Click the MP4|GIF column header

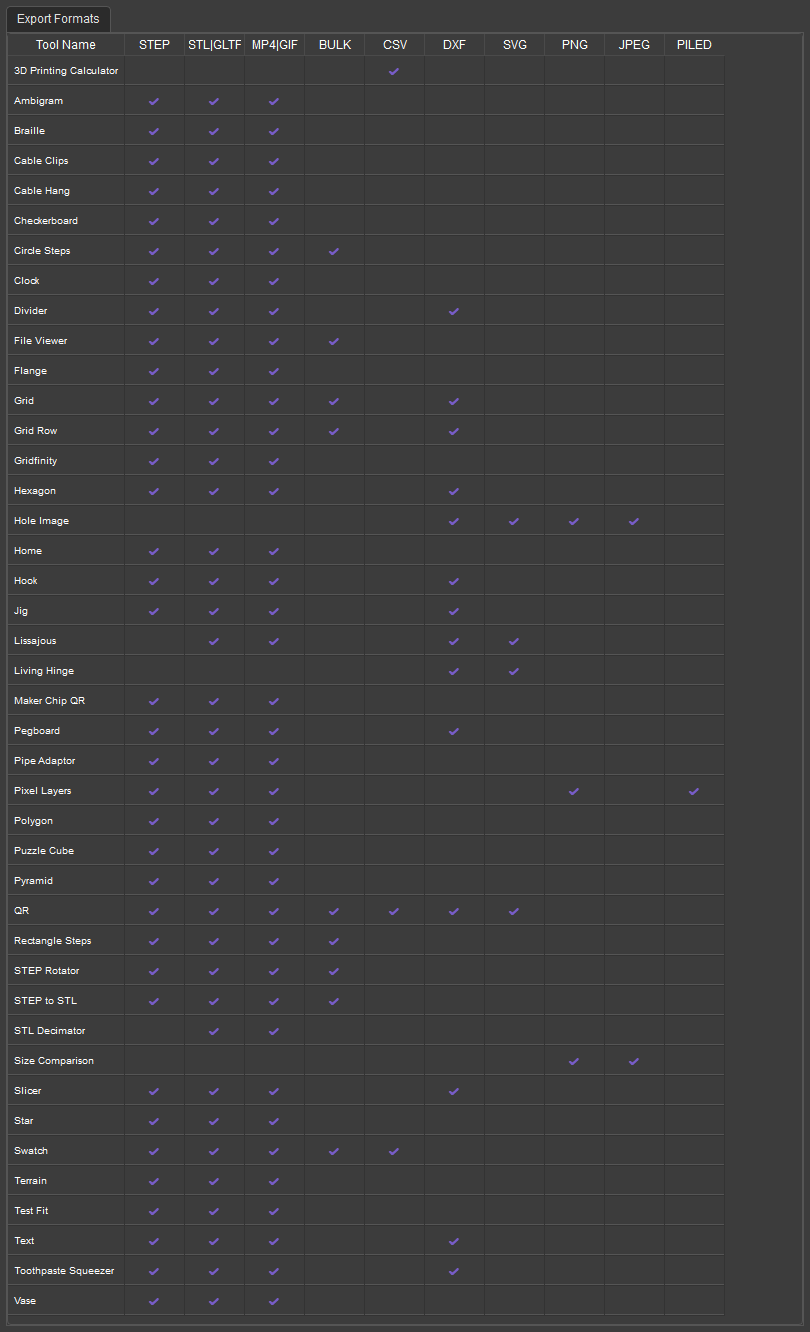coord(274,45)
